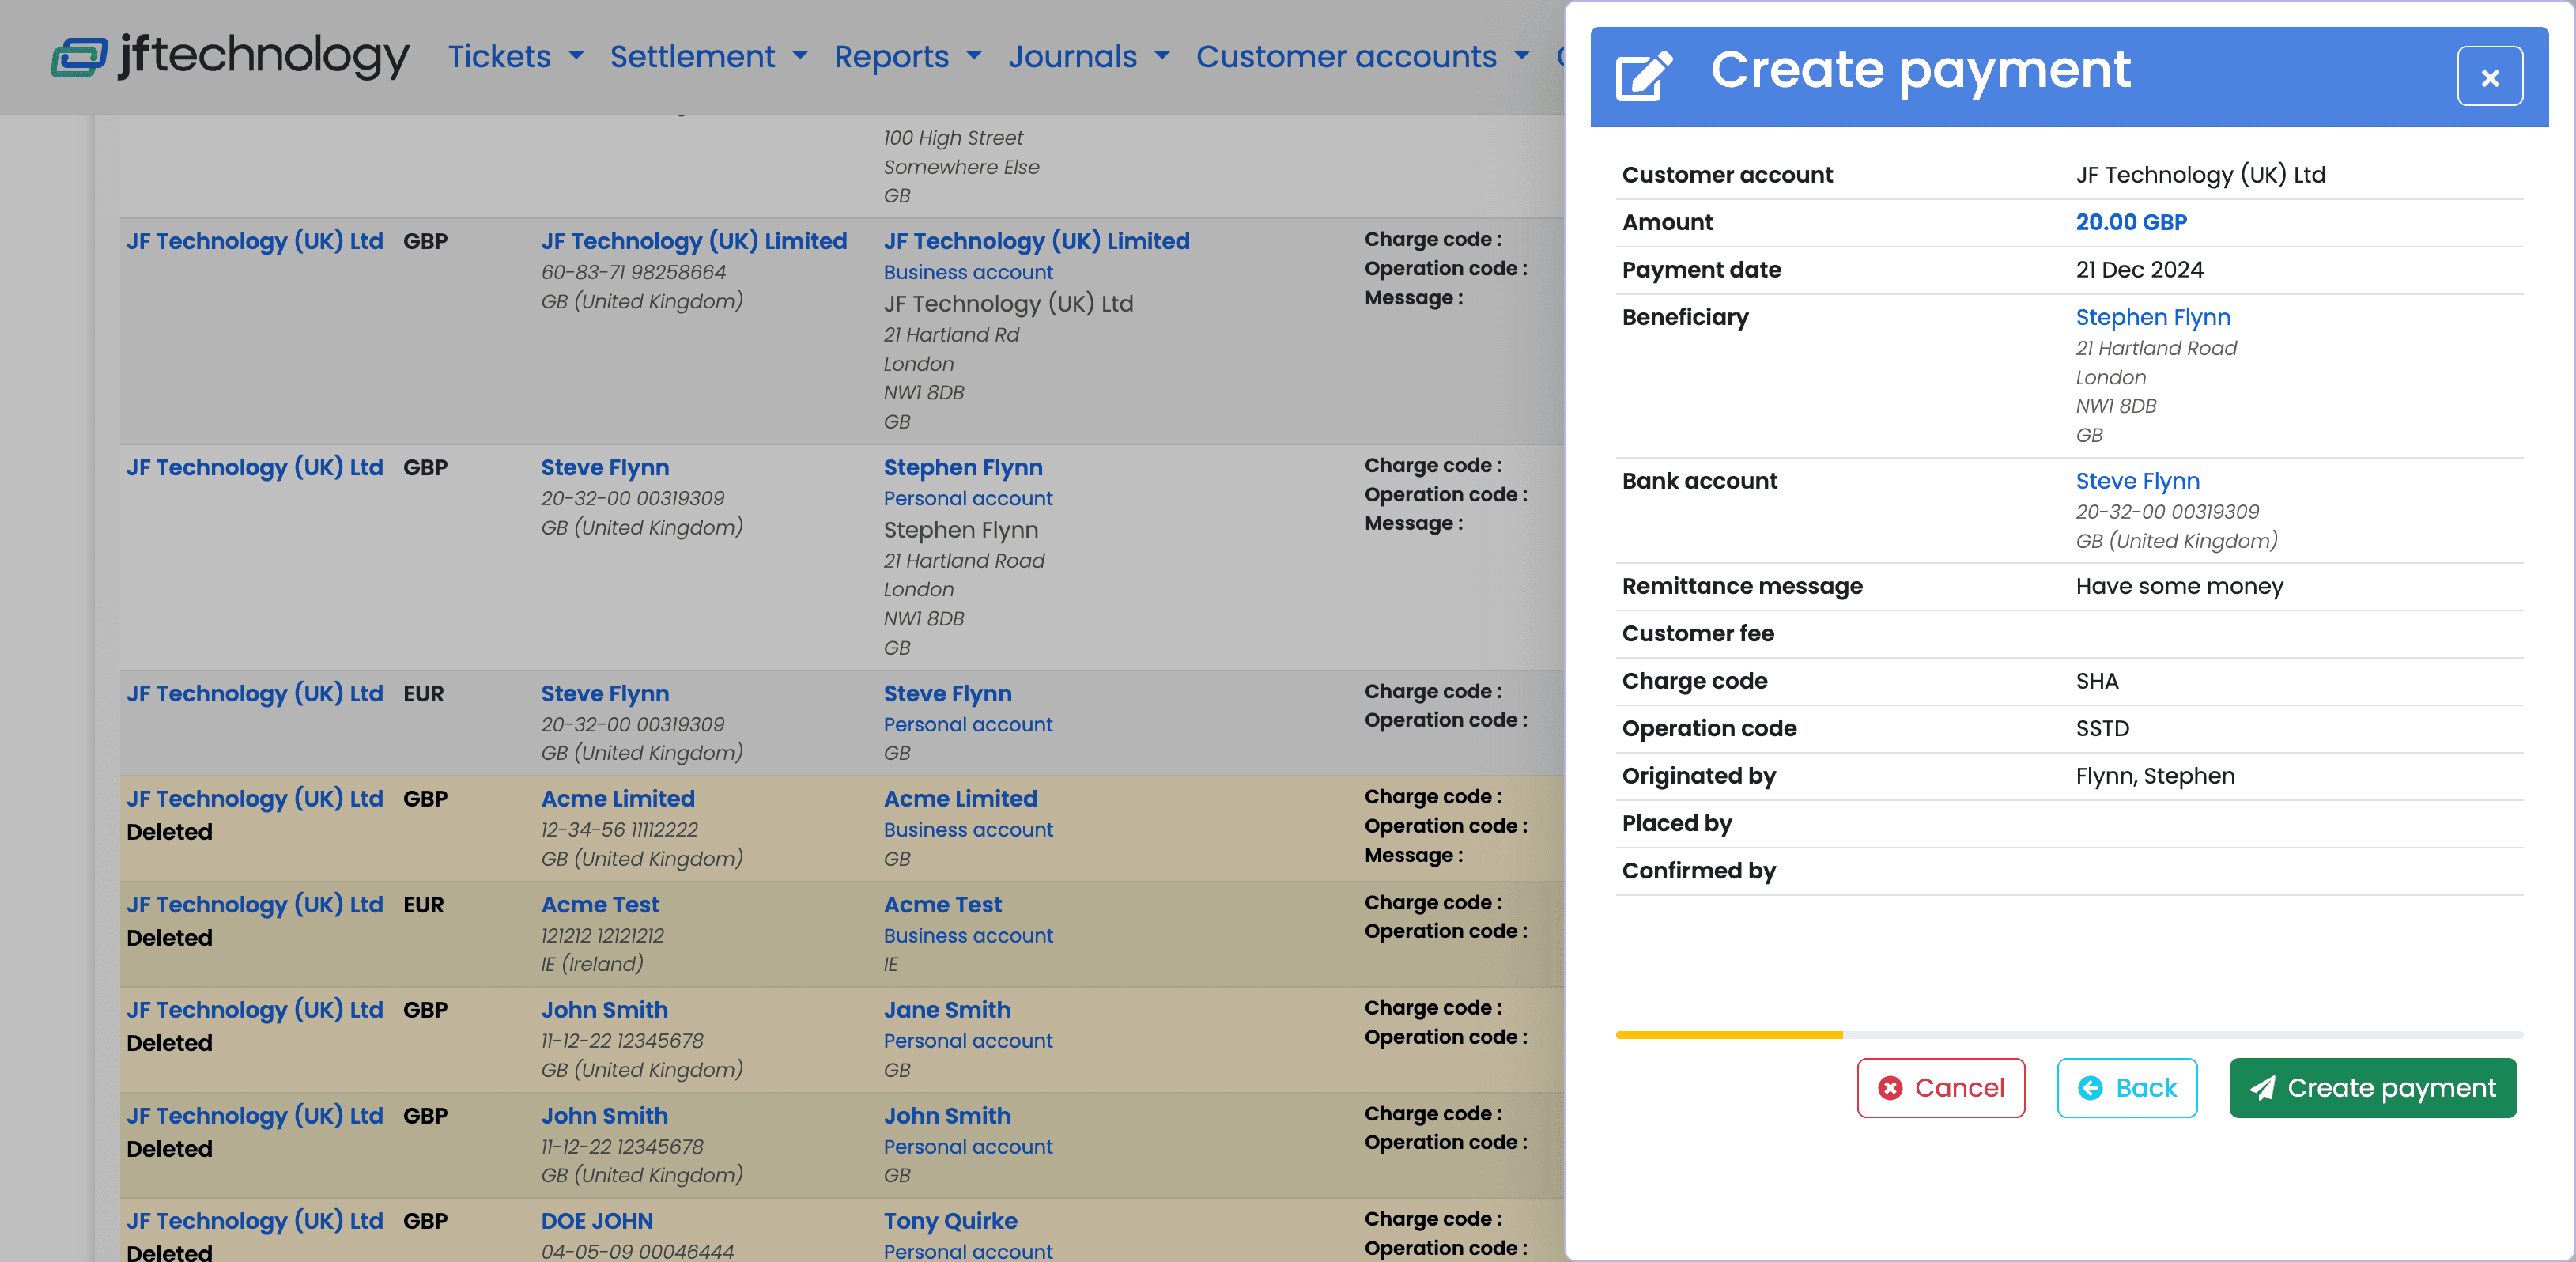2576x1262 pixels.
Task: Expand the Reports dropdown caret
Action: pyautogui.click(x=973, y=55)
